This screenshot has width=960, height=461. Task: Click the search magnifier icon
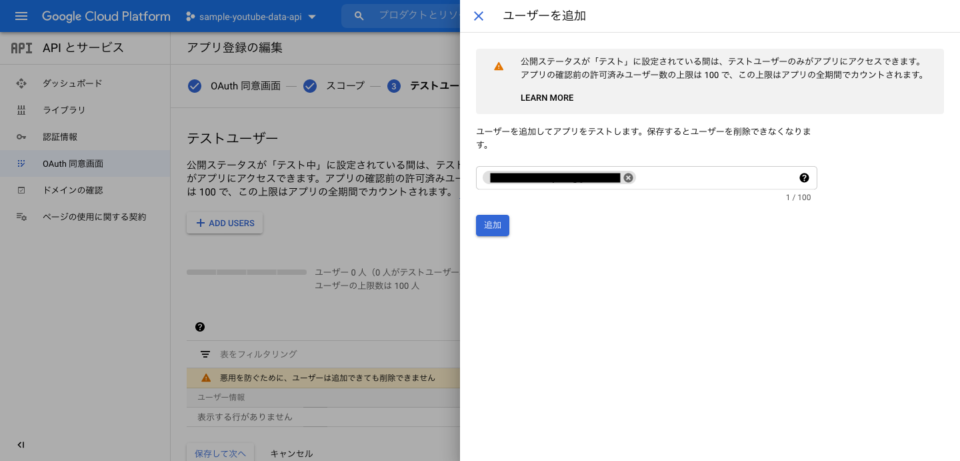click(x=359, y=16)
